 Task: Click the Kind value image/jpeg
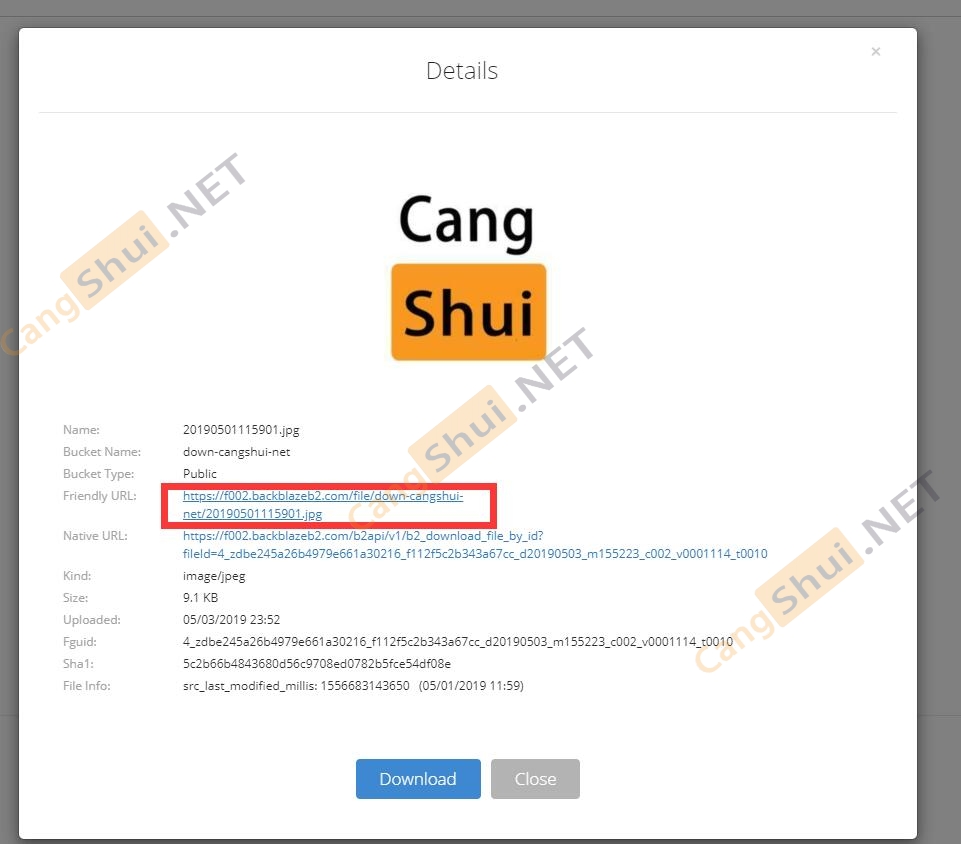pyautogui.click(x=214, y=576)
